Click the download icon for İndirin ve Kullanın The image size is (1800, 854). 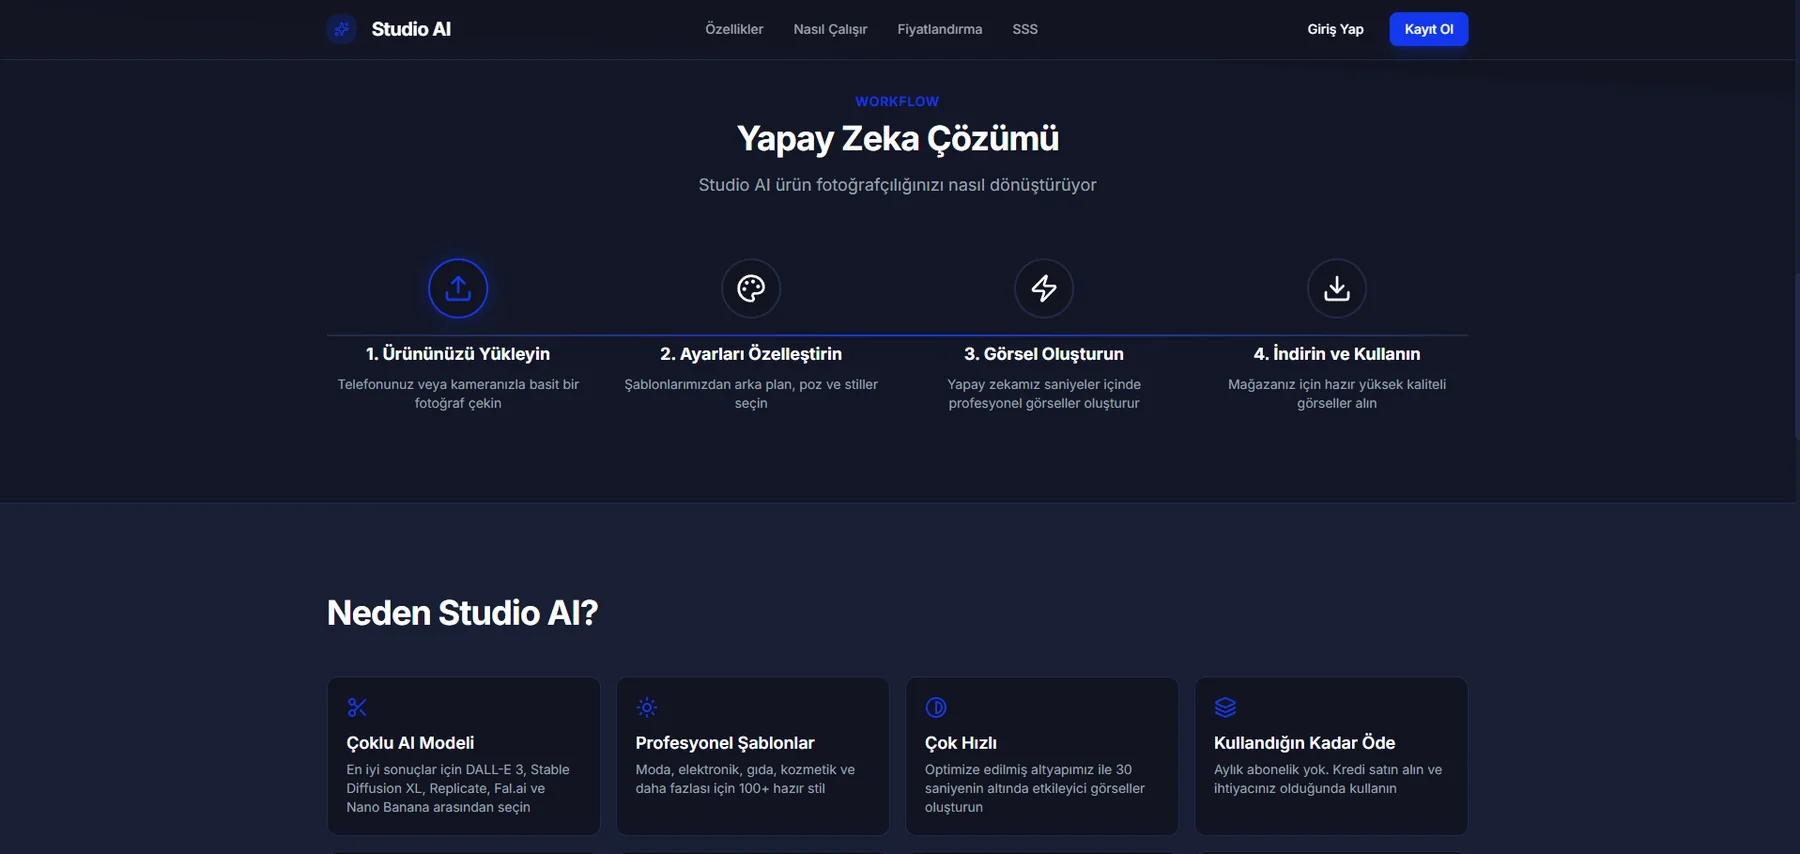coord(1337,288)
